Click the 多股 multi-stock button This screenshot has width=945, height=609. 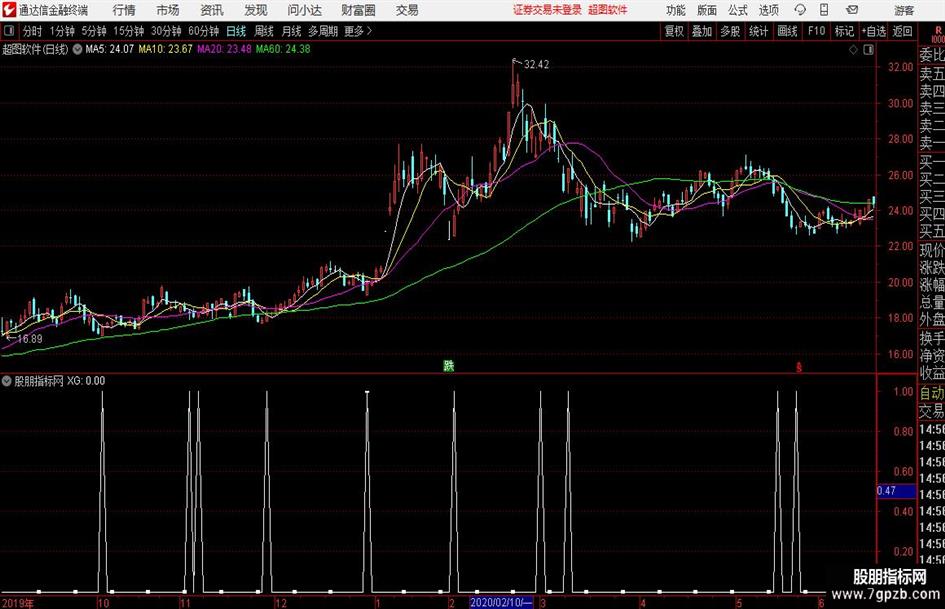730,31
